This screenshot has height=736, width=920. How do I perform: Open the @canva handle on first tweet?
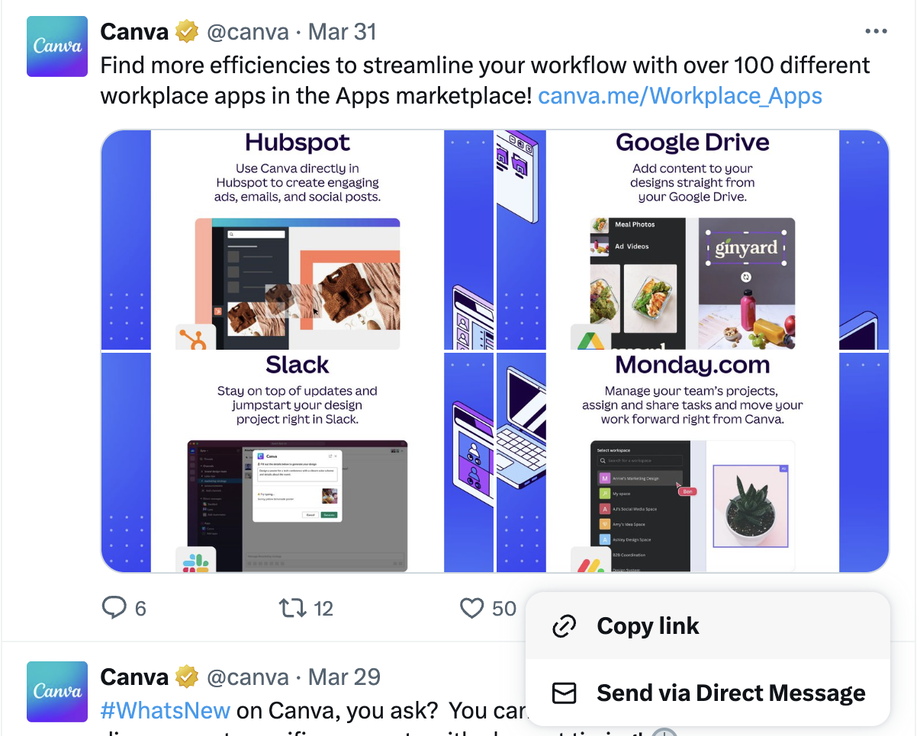[248, 32]
